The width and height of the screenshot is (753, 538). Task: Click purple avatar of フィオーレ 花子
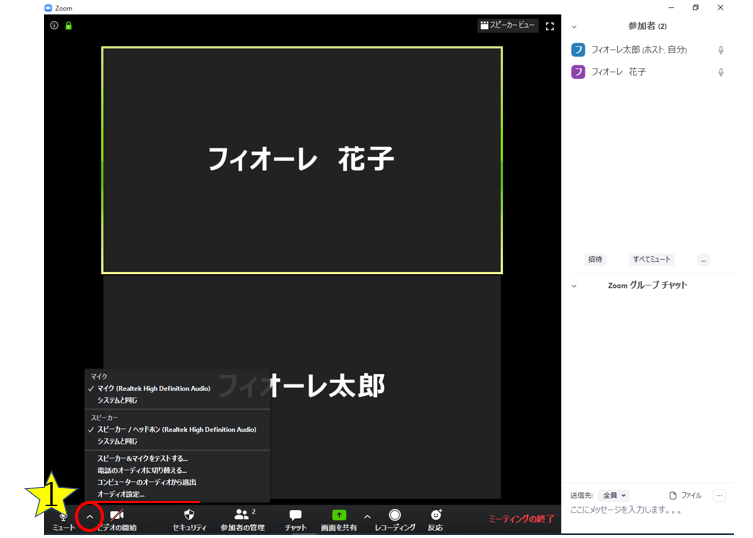coord(578,72)
